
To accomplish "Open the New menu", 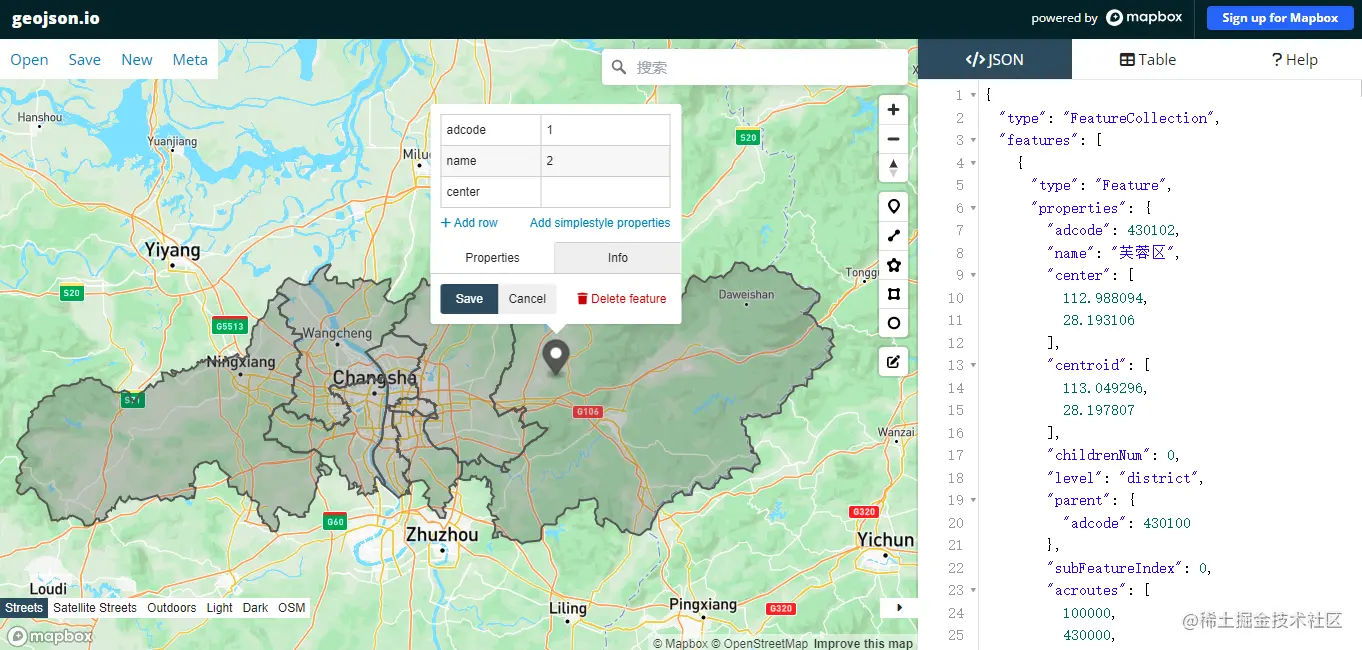I will 137,60.
